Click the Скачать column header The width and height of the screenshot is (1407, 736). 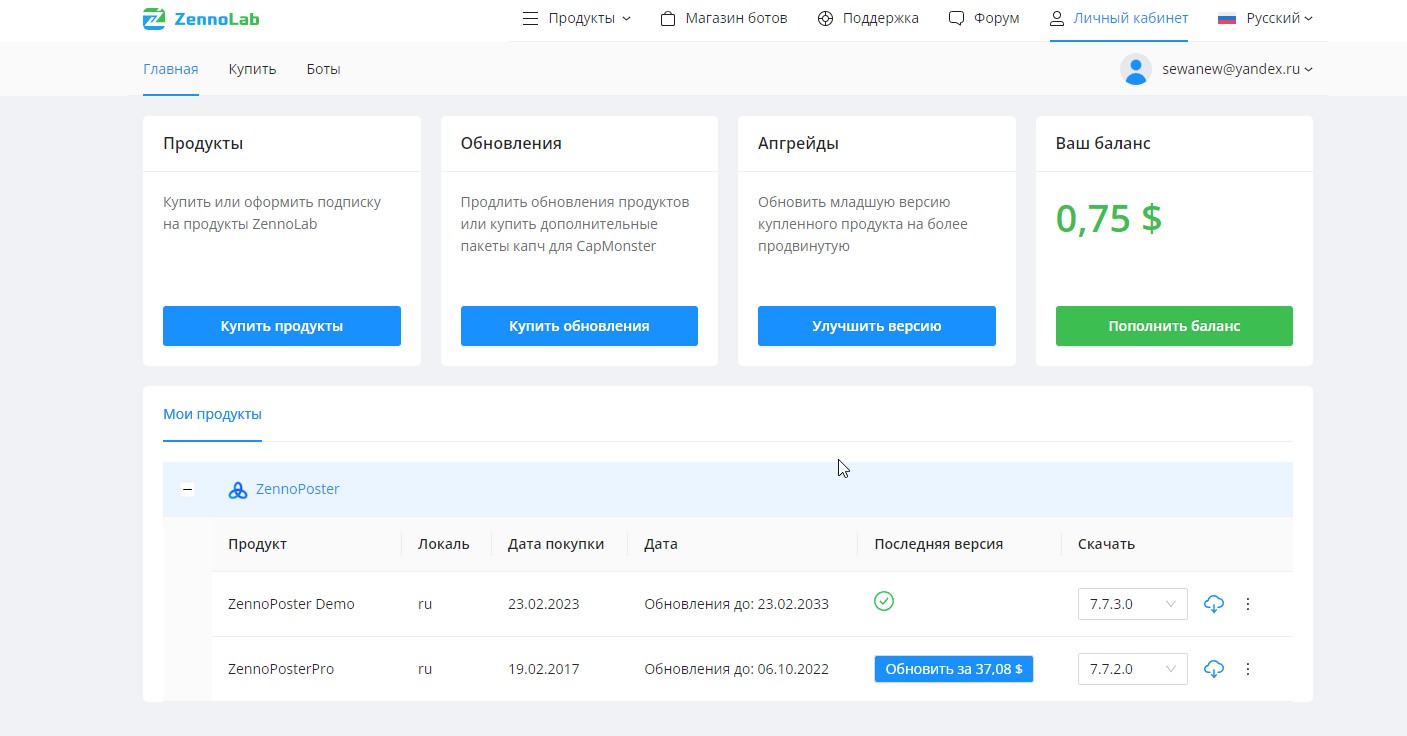tap(1106, 544)
